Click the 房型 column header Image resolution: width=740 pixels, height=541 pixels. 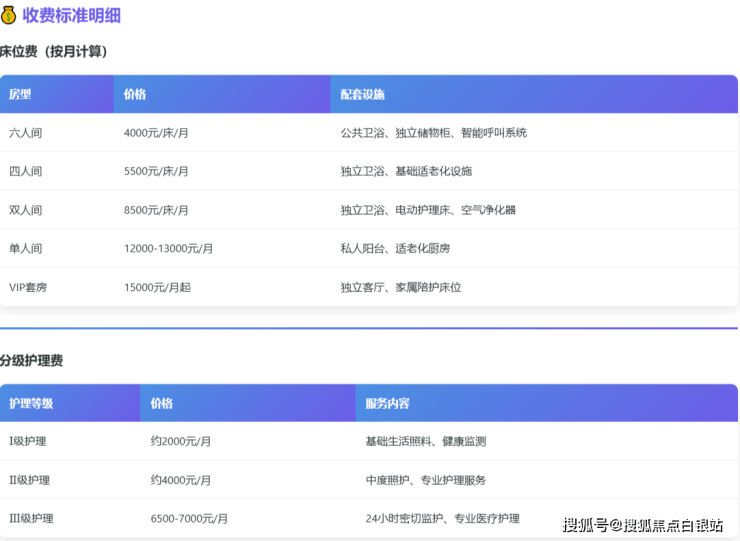click(20, 94)
